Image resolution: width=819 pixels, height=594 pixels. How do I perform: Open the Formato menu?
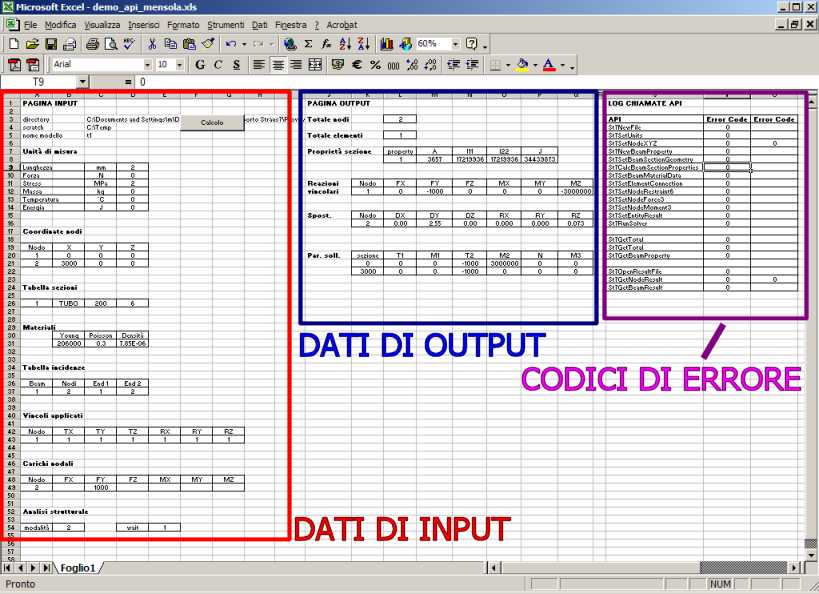[183, 23]
